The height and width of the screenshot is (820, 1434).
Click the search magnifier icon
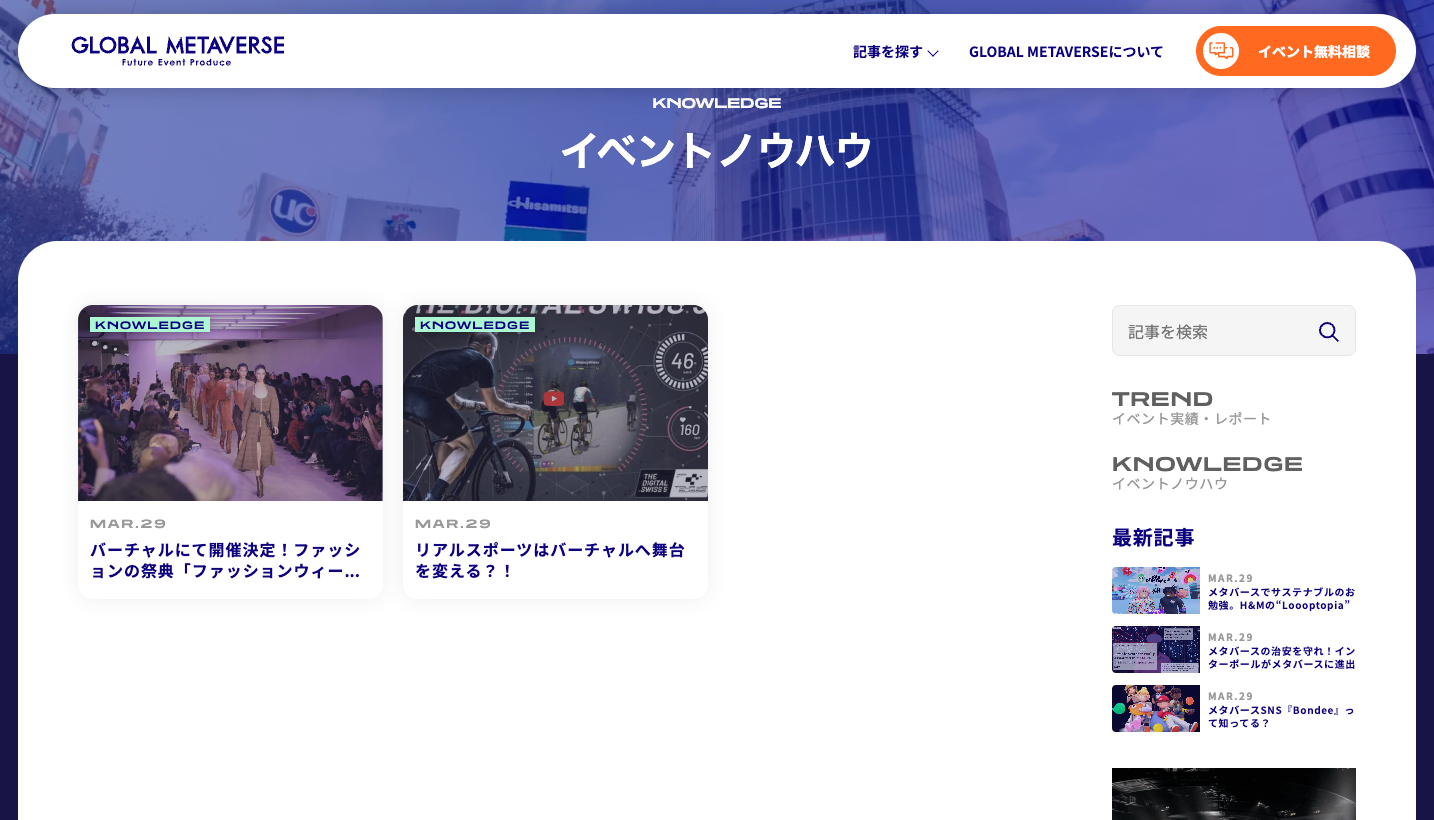click(x=1328, y=331)
